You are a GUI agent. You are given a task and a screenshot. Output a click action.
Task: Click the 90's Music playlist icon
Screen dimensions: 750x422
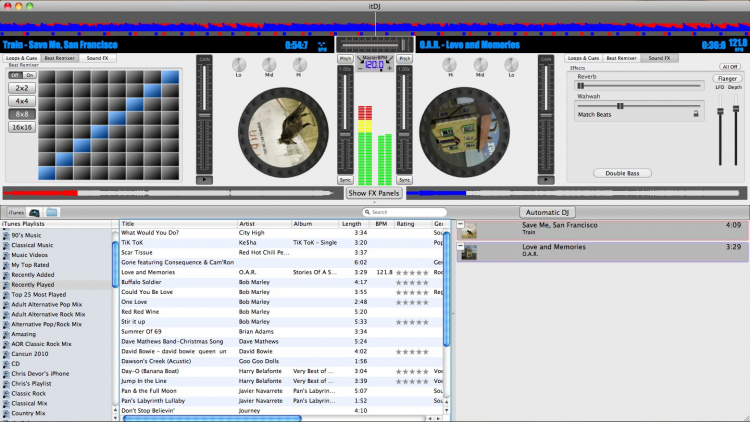click(6, 235)
